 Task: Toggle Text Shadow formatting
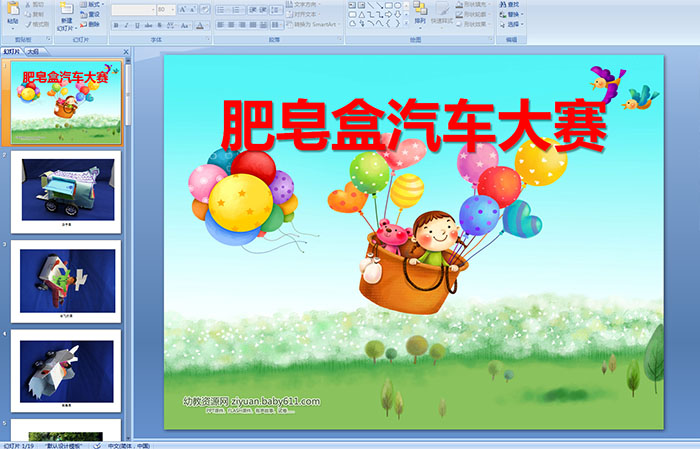click(159, 25)
